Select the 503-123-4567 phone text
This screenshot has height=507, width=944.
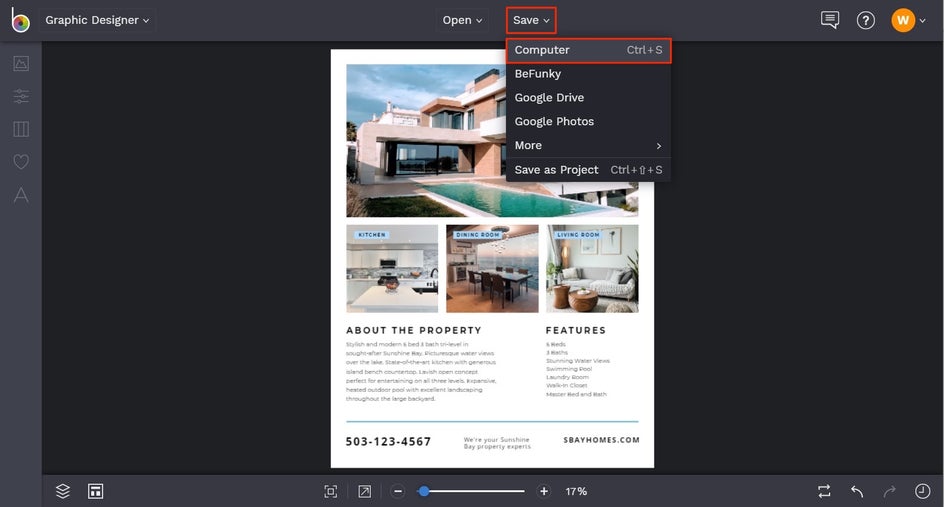point(388,441)
